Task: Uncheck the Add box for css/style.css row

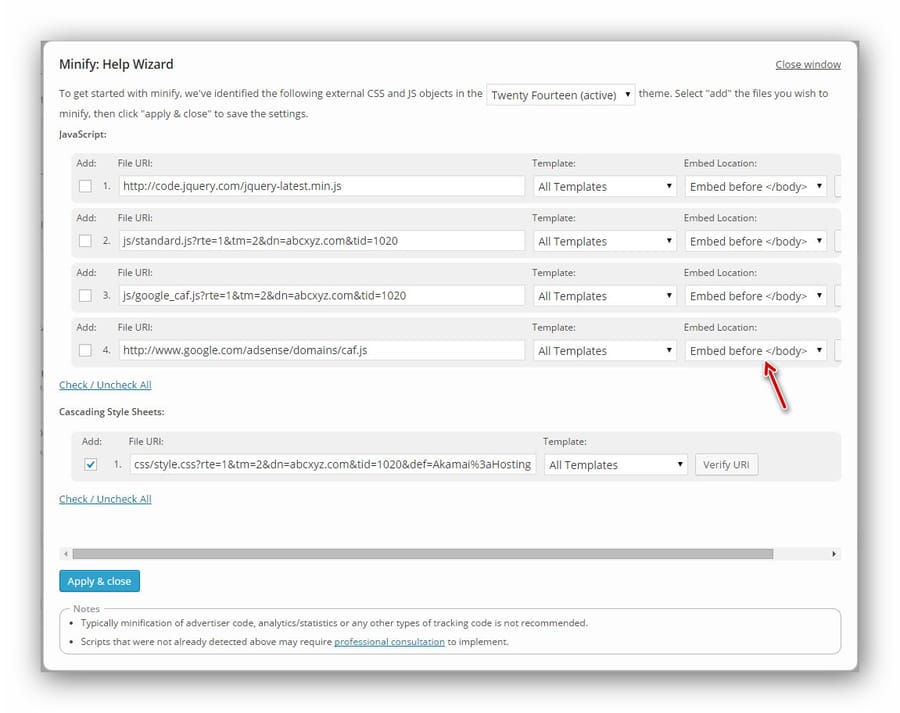Action: click(90, 464)
